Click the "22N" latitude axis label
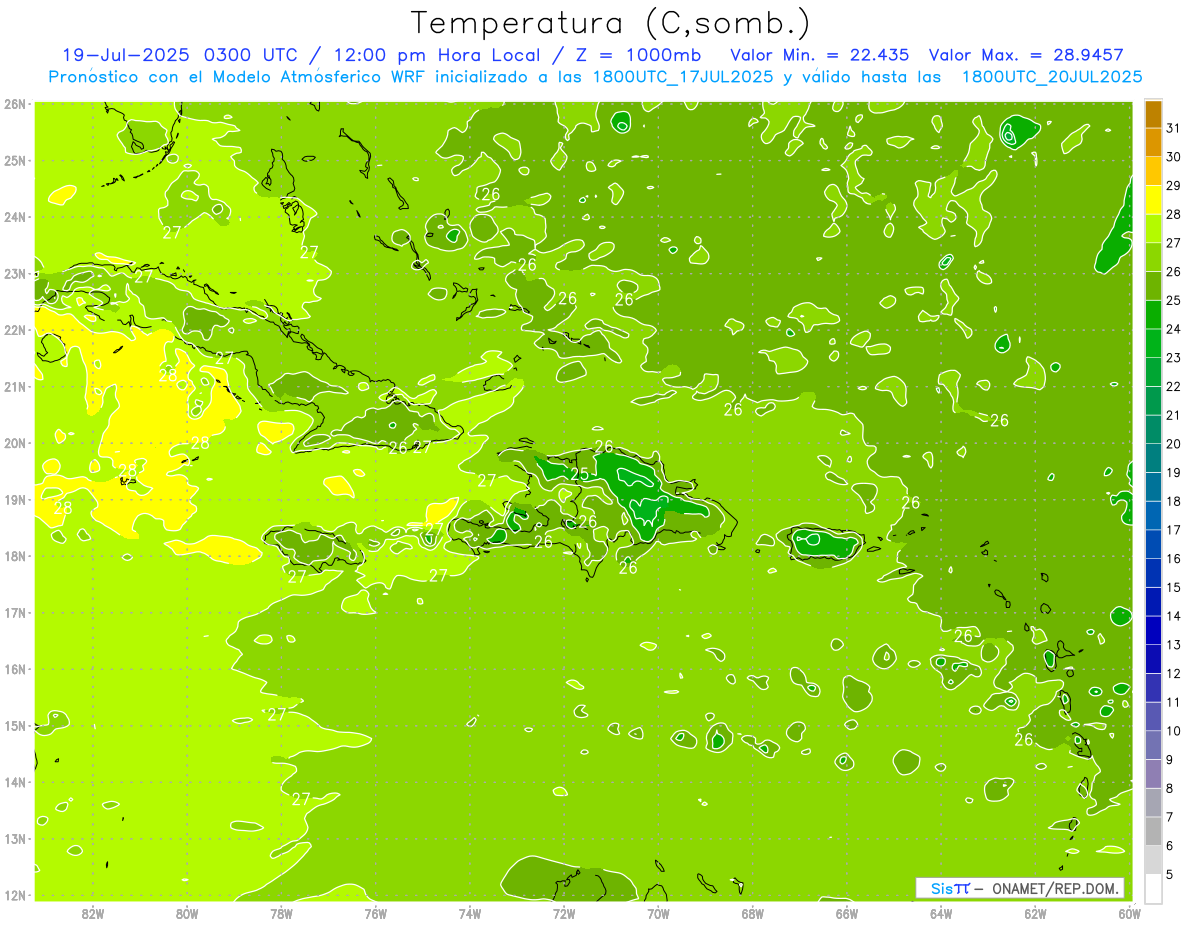The height and width of the screenshot is (927, 1200). tap(14, 330)
